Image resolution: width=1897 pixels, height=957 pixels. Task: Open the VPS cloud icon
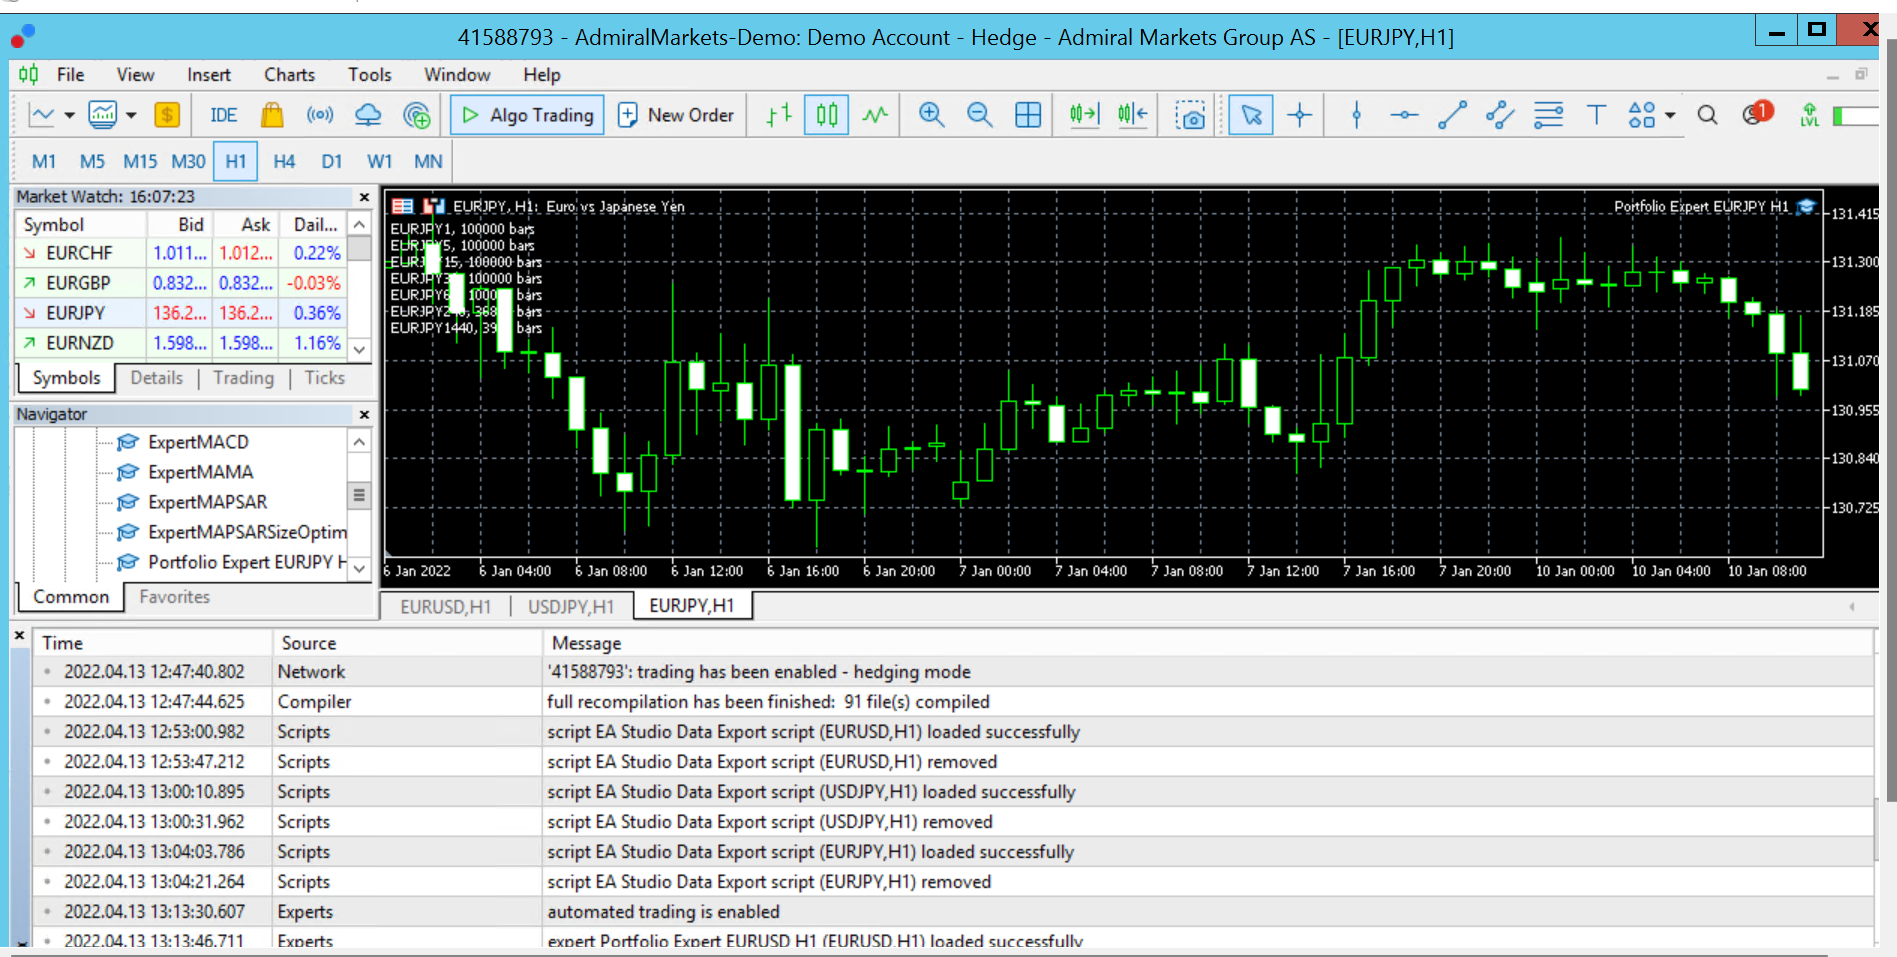click(x=368, y=115)
